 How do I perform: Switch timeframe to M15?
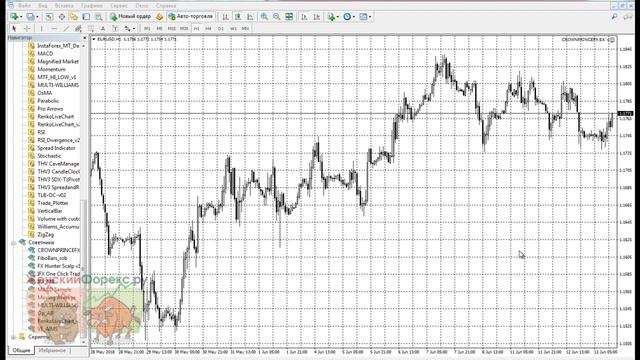tap(171, 29)
